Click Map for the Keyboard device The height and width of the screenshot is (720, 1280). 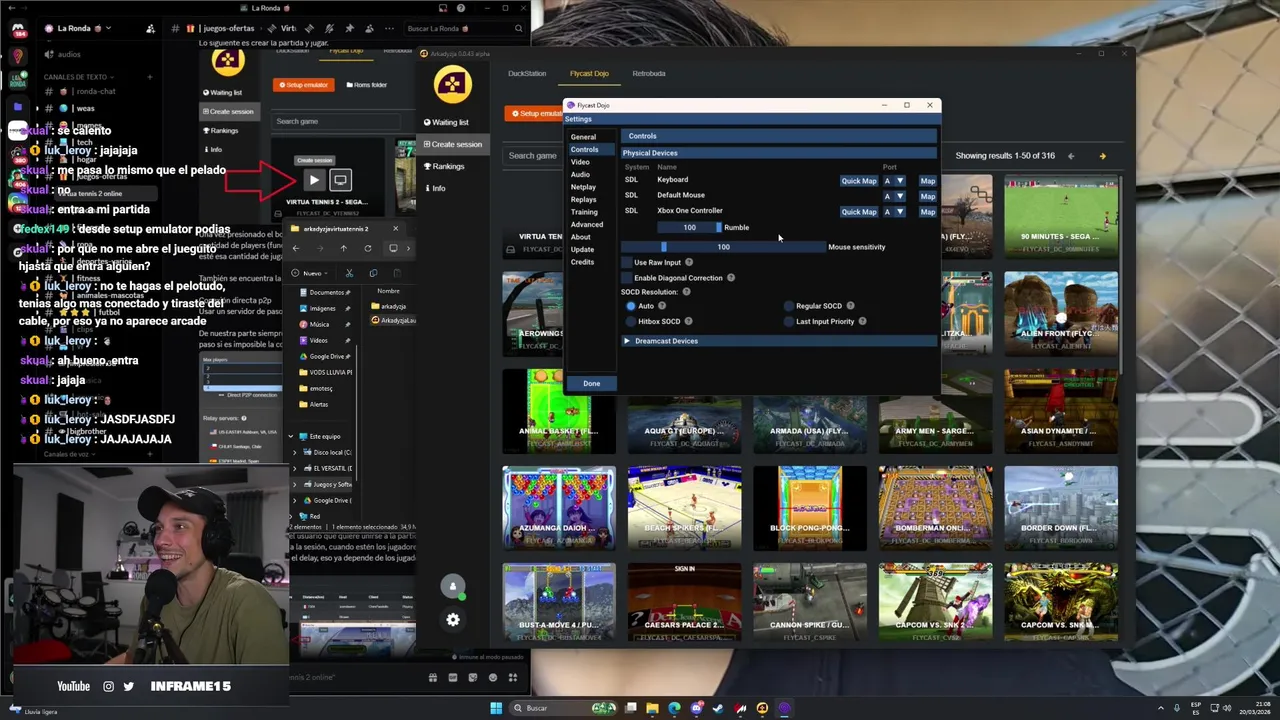pyautogui.click(x=928, y=181)
